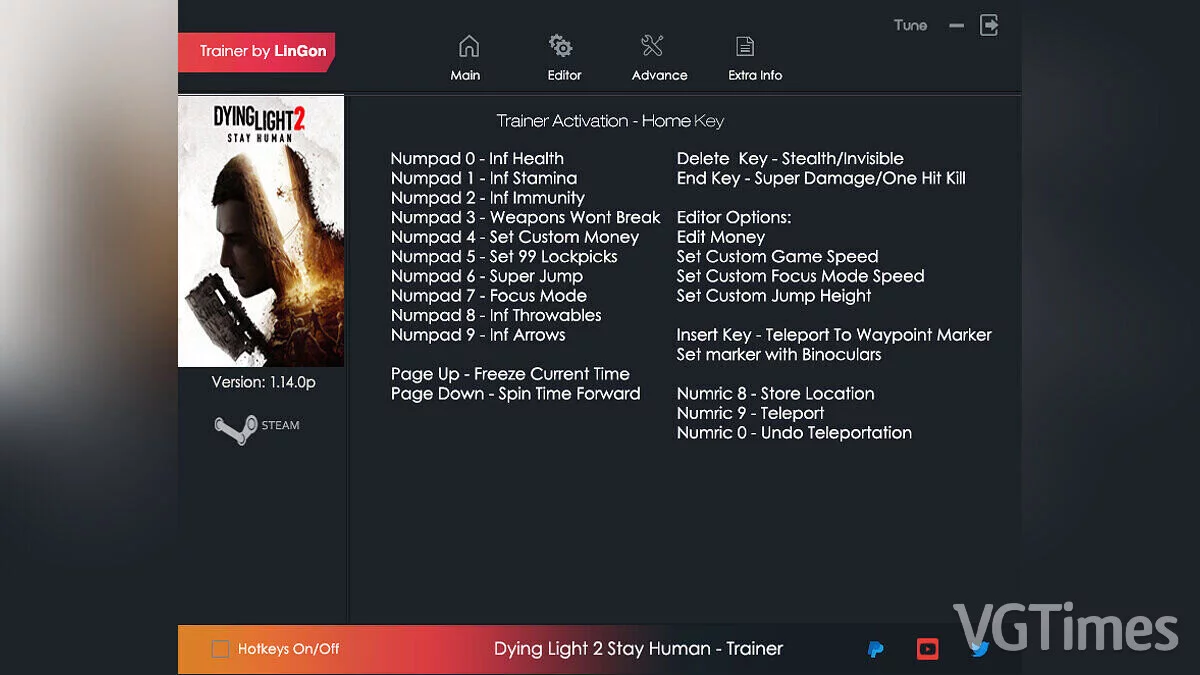Click the exit arrow icon at top right
This screenshot has width=1200, height=675.
pyautogui.click(x=989, y=25)
